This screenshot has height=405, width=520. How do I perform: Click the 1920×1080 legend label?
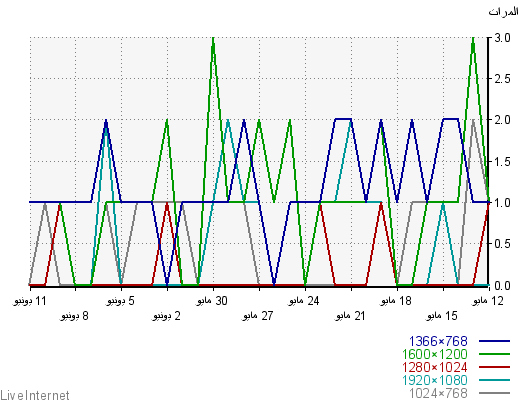[435, 380]
